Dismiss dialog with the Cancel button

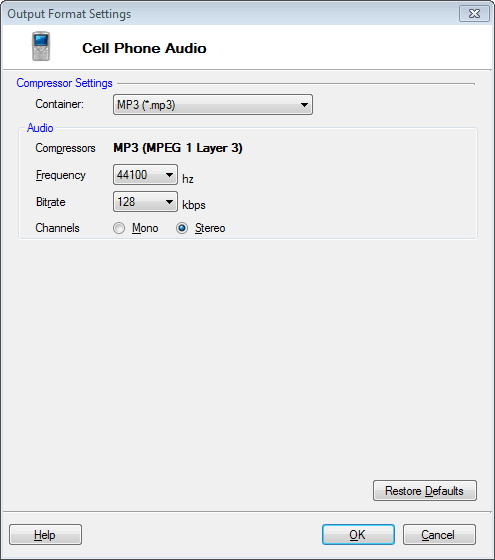(x=439, y=535)
